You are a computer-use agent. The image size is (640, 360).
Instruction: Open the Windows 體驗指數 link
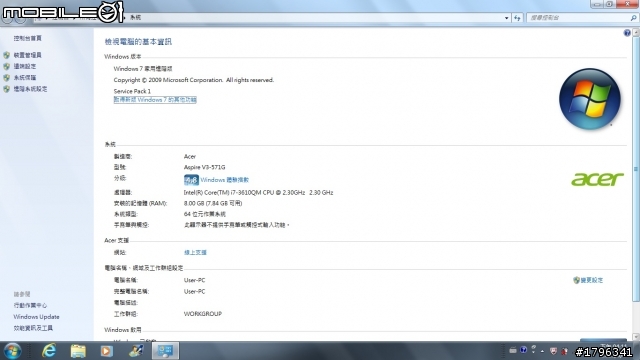point(224,180)
